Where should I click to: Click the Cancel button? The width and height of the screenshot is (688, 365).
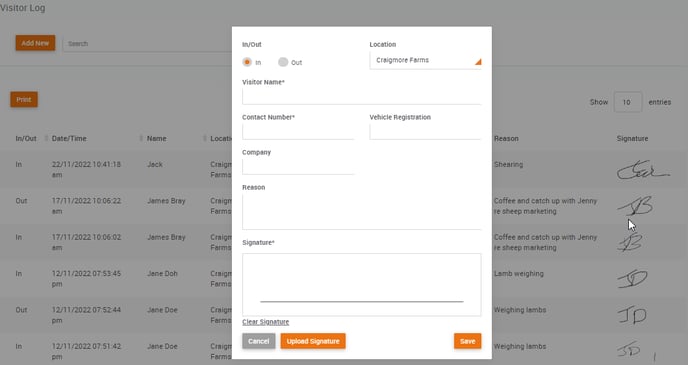258,341
